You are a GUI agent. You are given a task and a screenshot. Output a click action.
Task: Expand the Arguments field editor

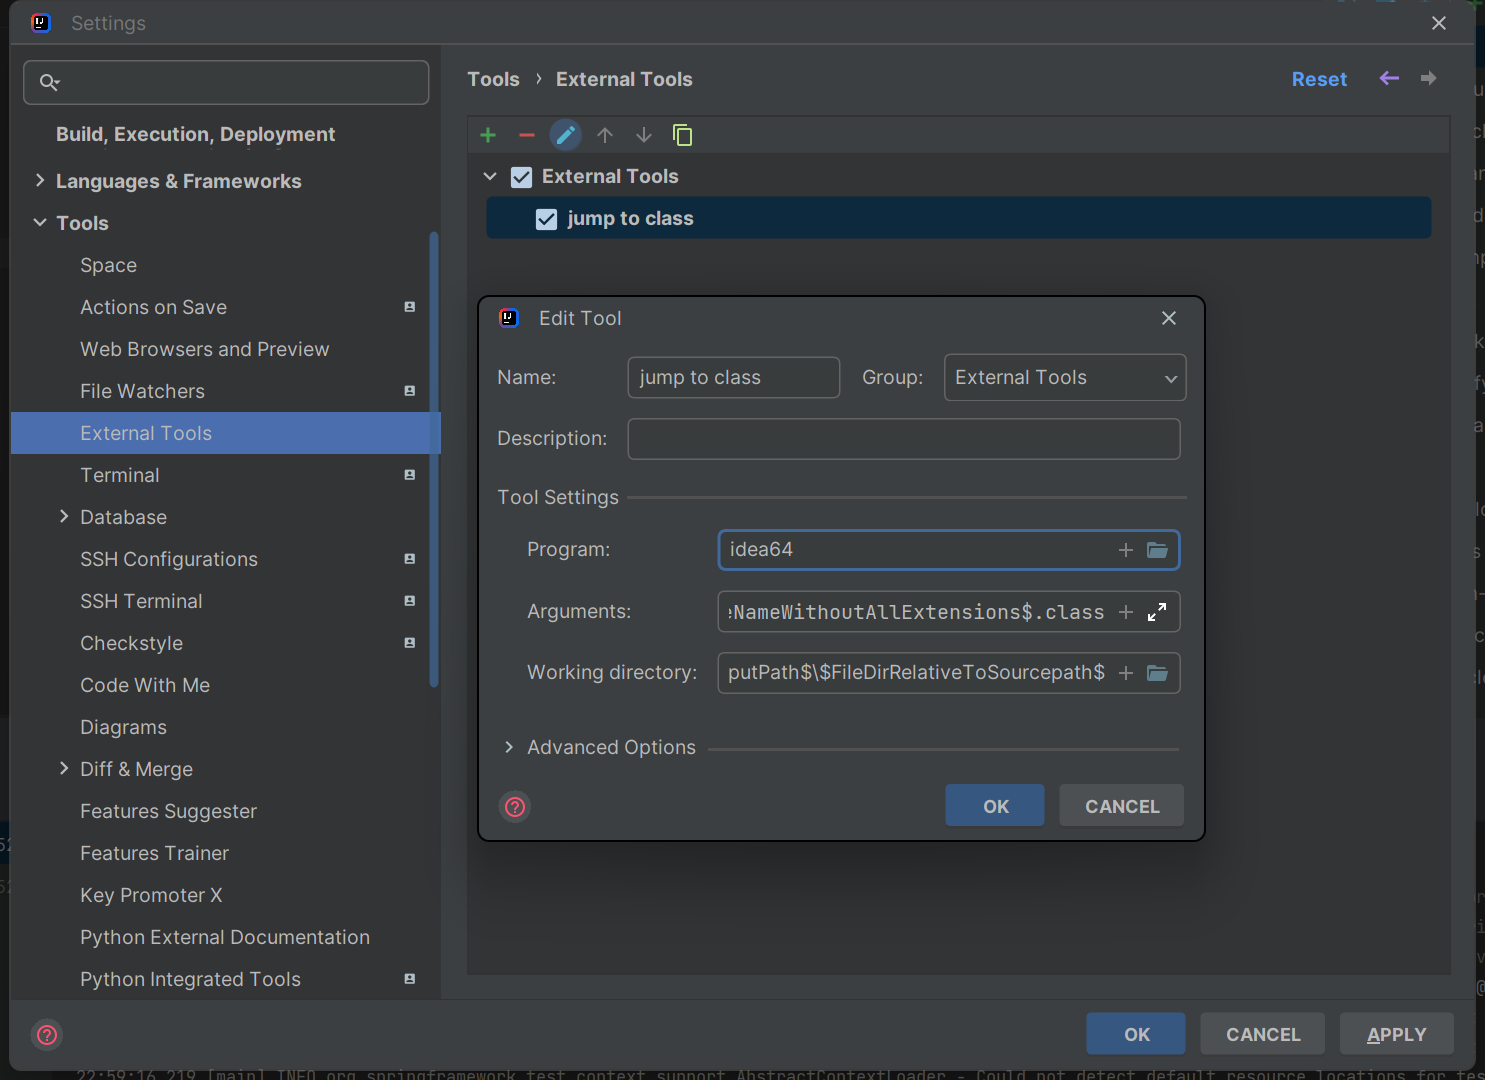pos(1157,612)
